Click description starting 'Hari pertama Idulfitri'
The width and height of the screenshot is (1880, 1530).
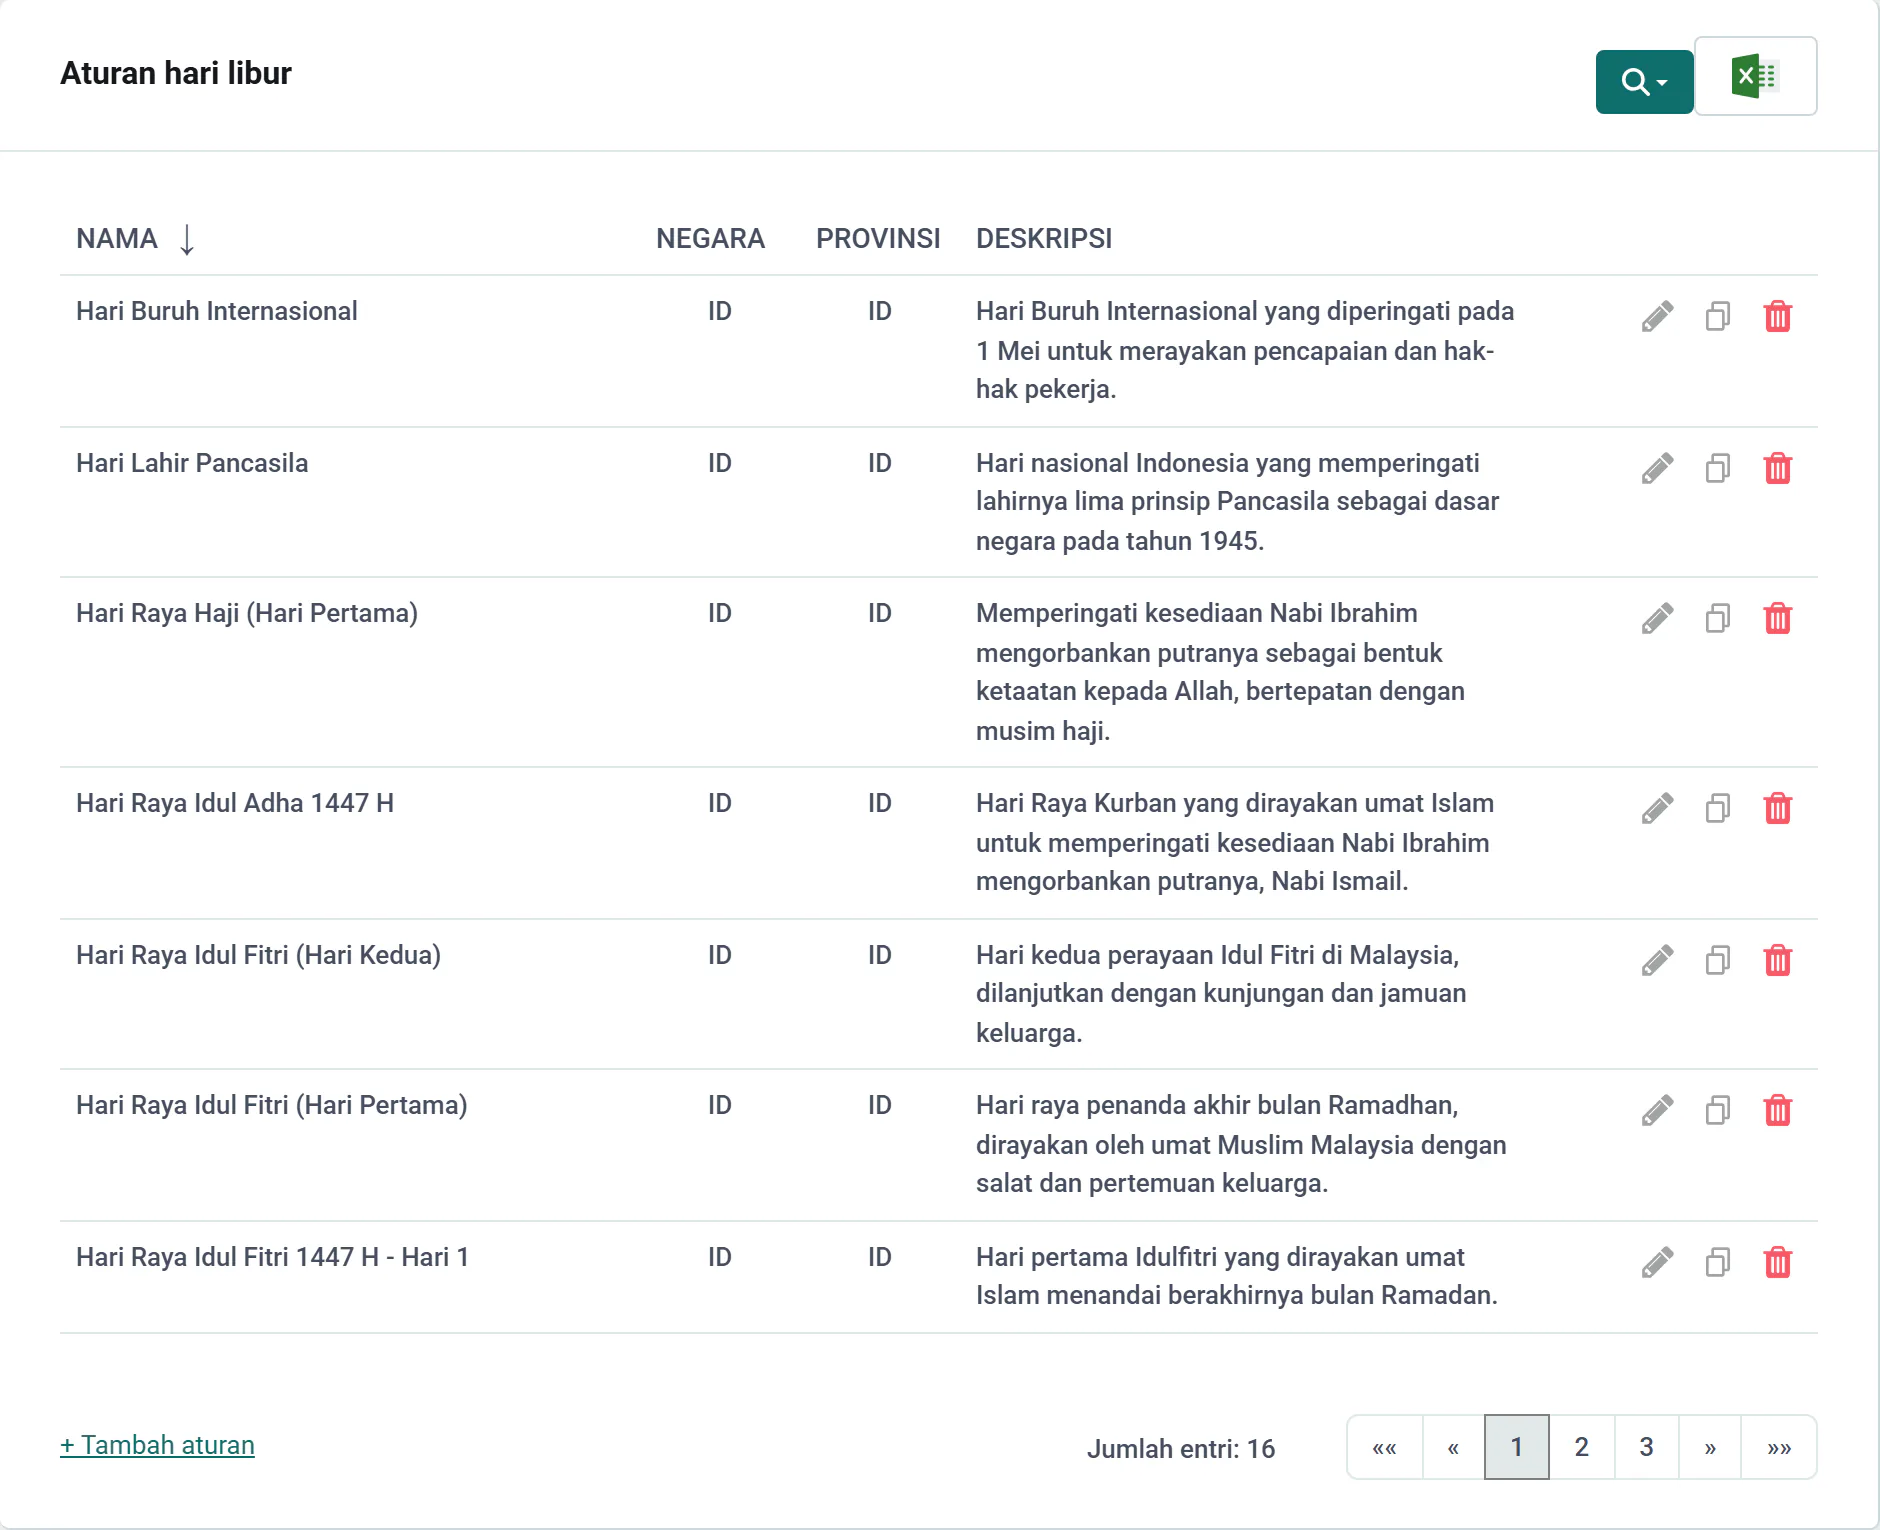(x=1237, y=1276)
